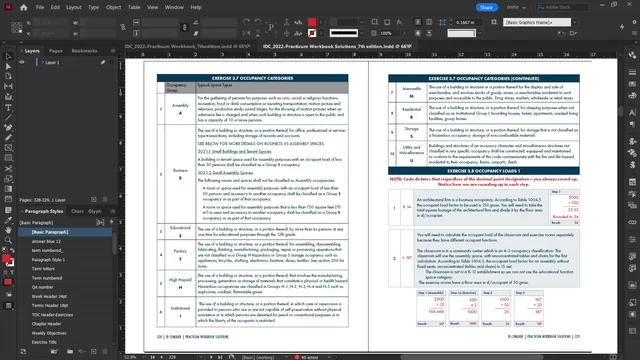Click the Share button
The width and height of the screenshot is (640, 360).
pos(487,7)
